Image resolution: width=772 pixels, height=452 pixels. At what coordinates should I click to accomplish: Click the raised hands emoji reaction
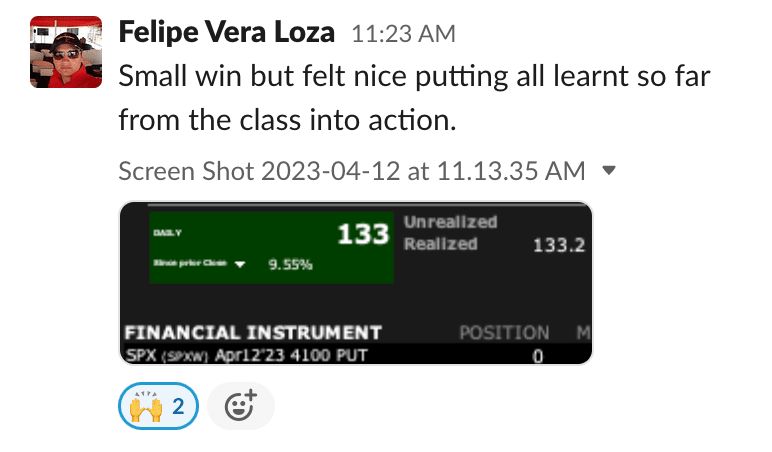pos(159,406)
